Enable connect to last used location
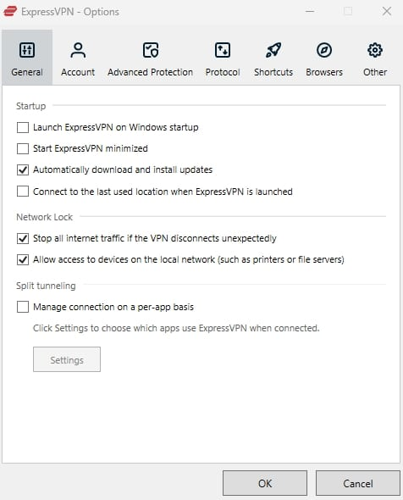403x500 pixels. tap(23, 192)
